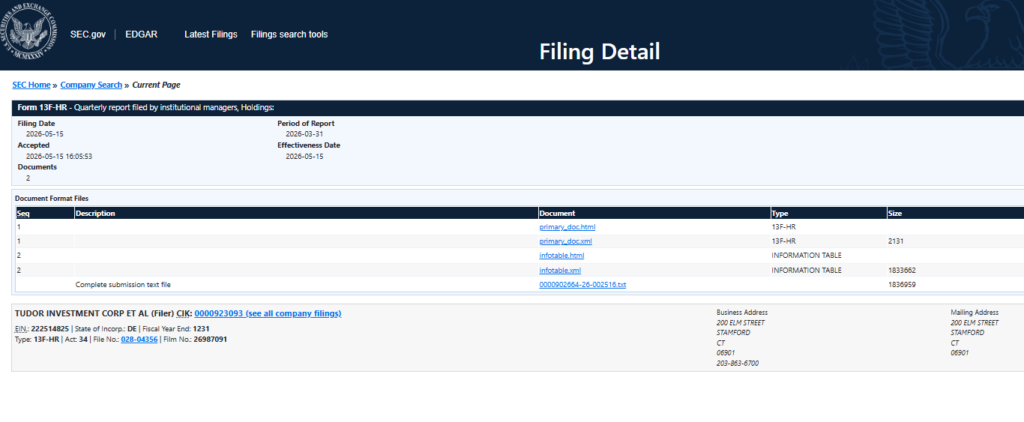Select film number 26987091
Image resolution: width=1024 pixels, height=422 pixels.
(211, 339)
